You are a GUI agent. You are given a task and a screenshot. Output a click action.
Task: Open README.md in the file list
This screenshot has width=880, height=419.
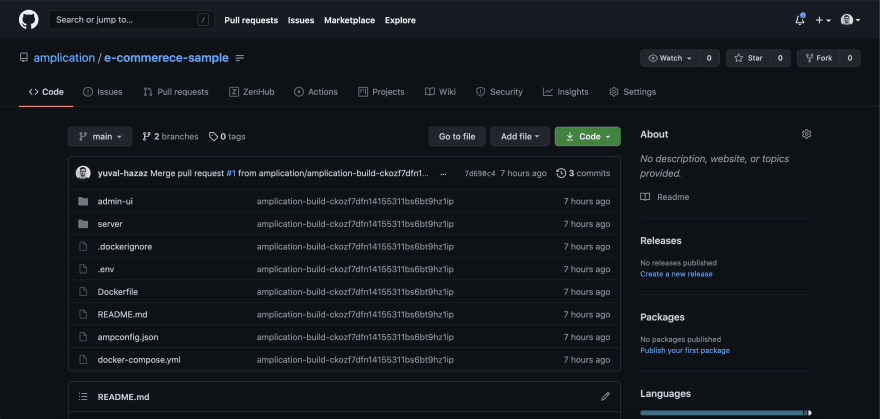coord(122,315)
